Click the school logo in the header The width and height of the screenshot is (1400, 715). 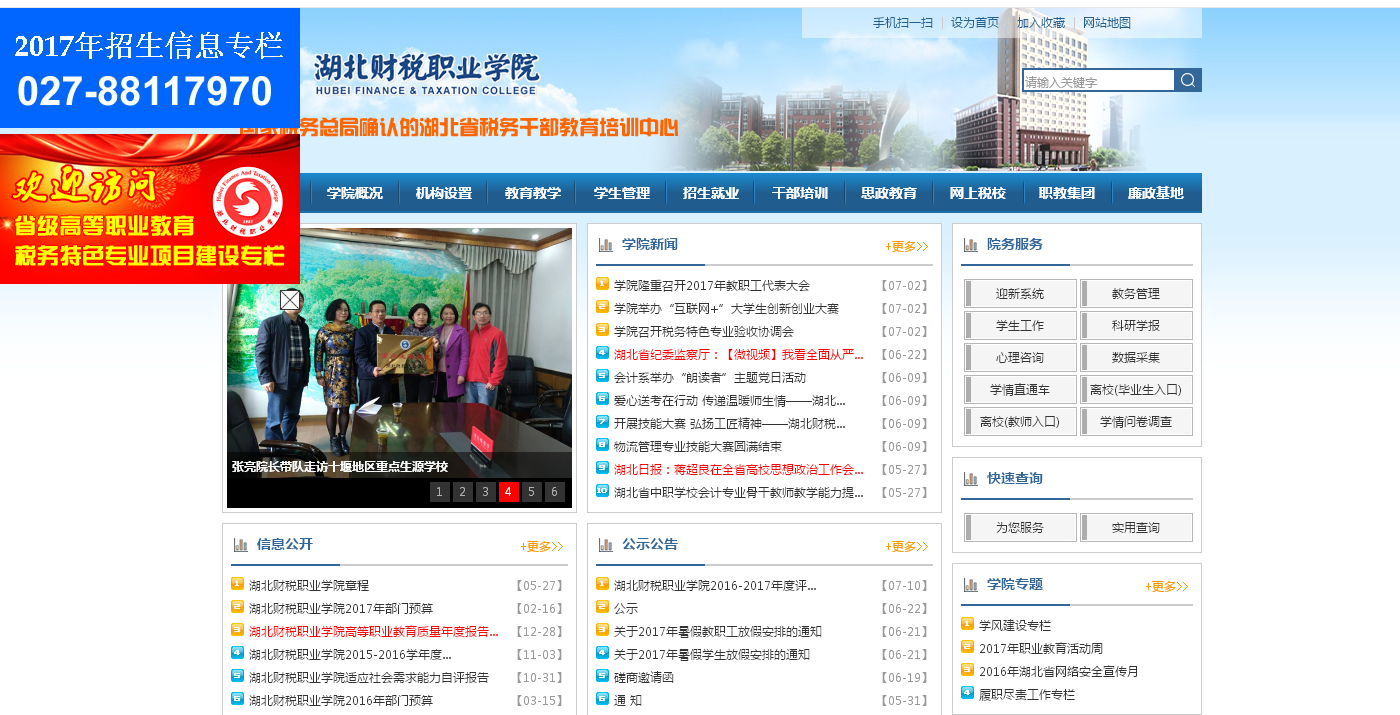[x=426, y=74]
